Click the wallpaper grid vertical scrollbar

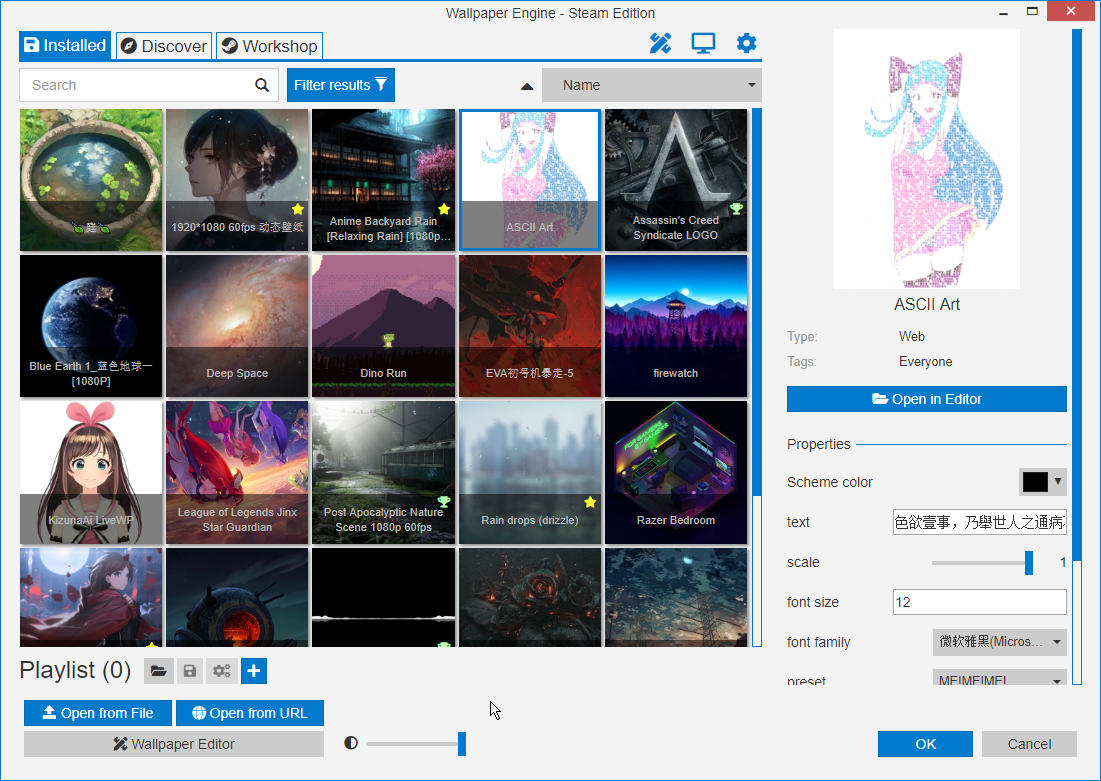click(x=757, y=377)
